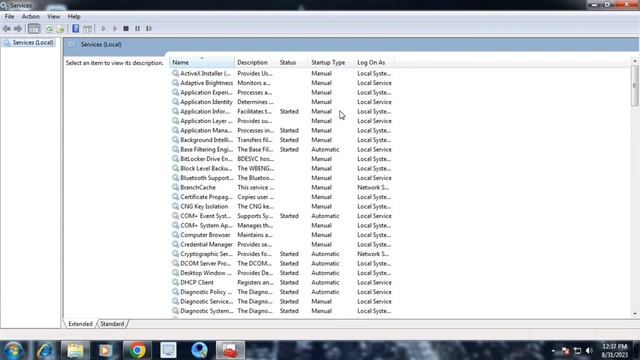Open Windows Explorer folder in the taskbar
Viewport: 640px width, 360px height.
point(75,350)
